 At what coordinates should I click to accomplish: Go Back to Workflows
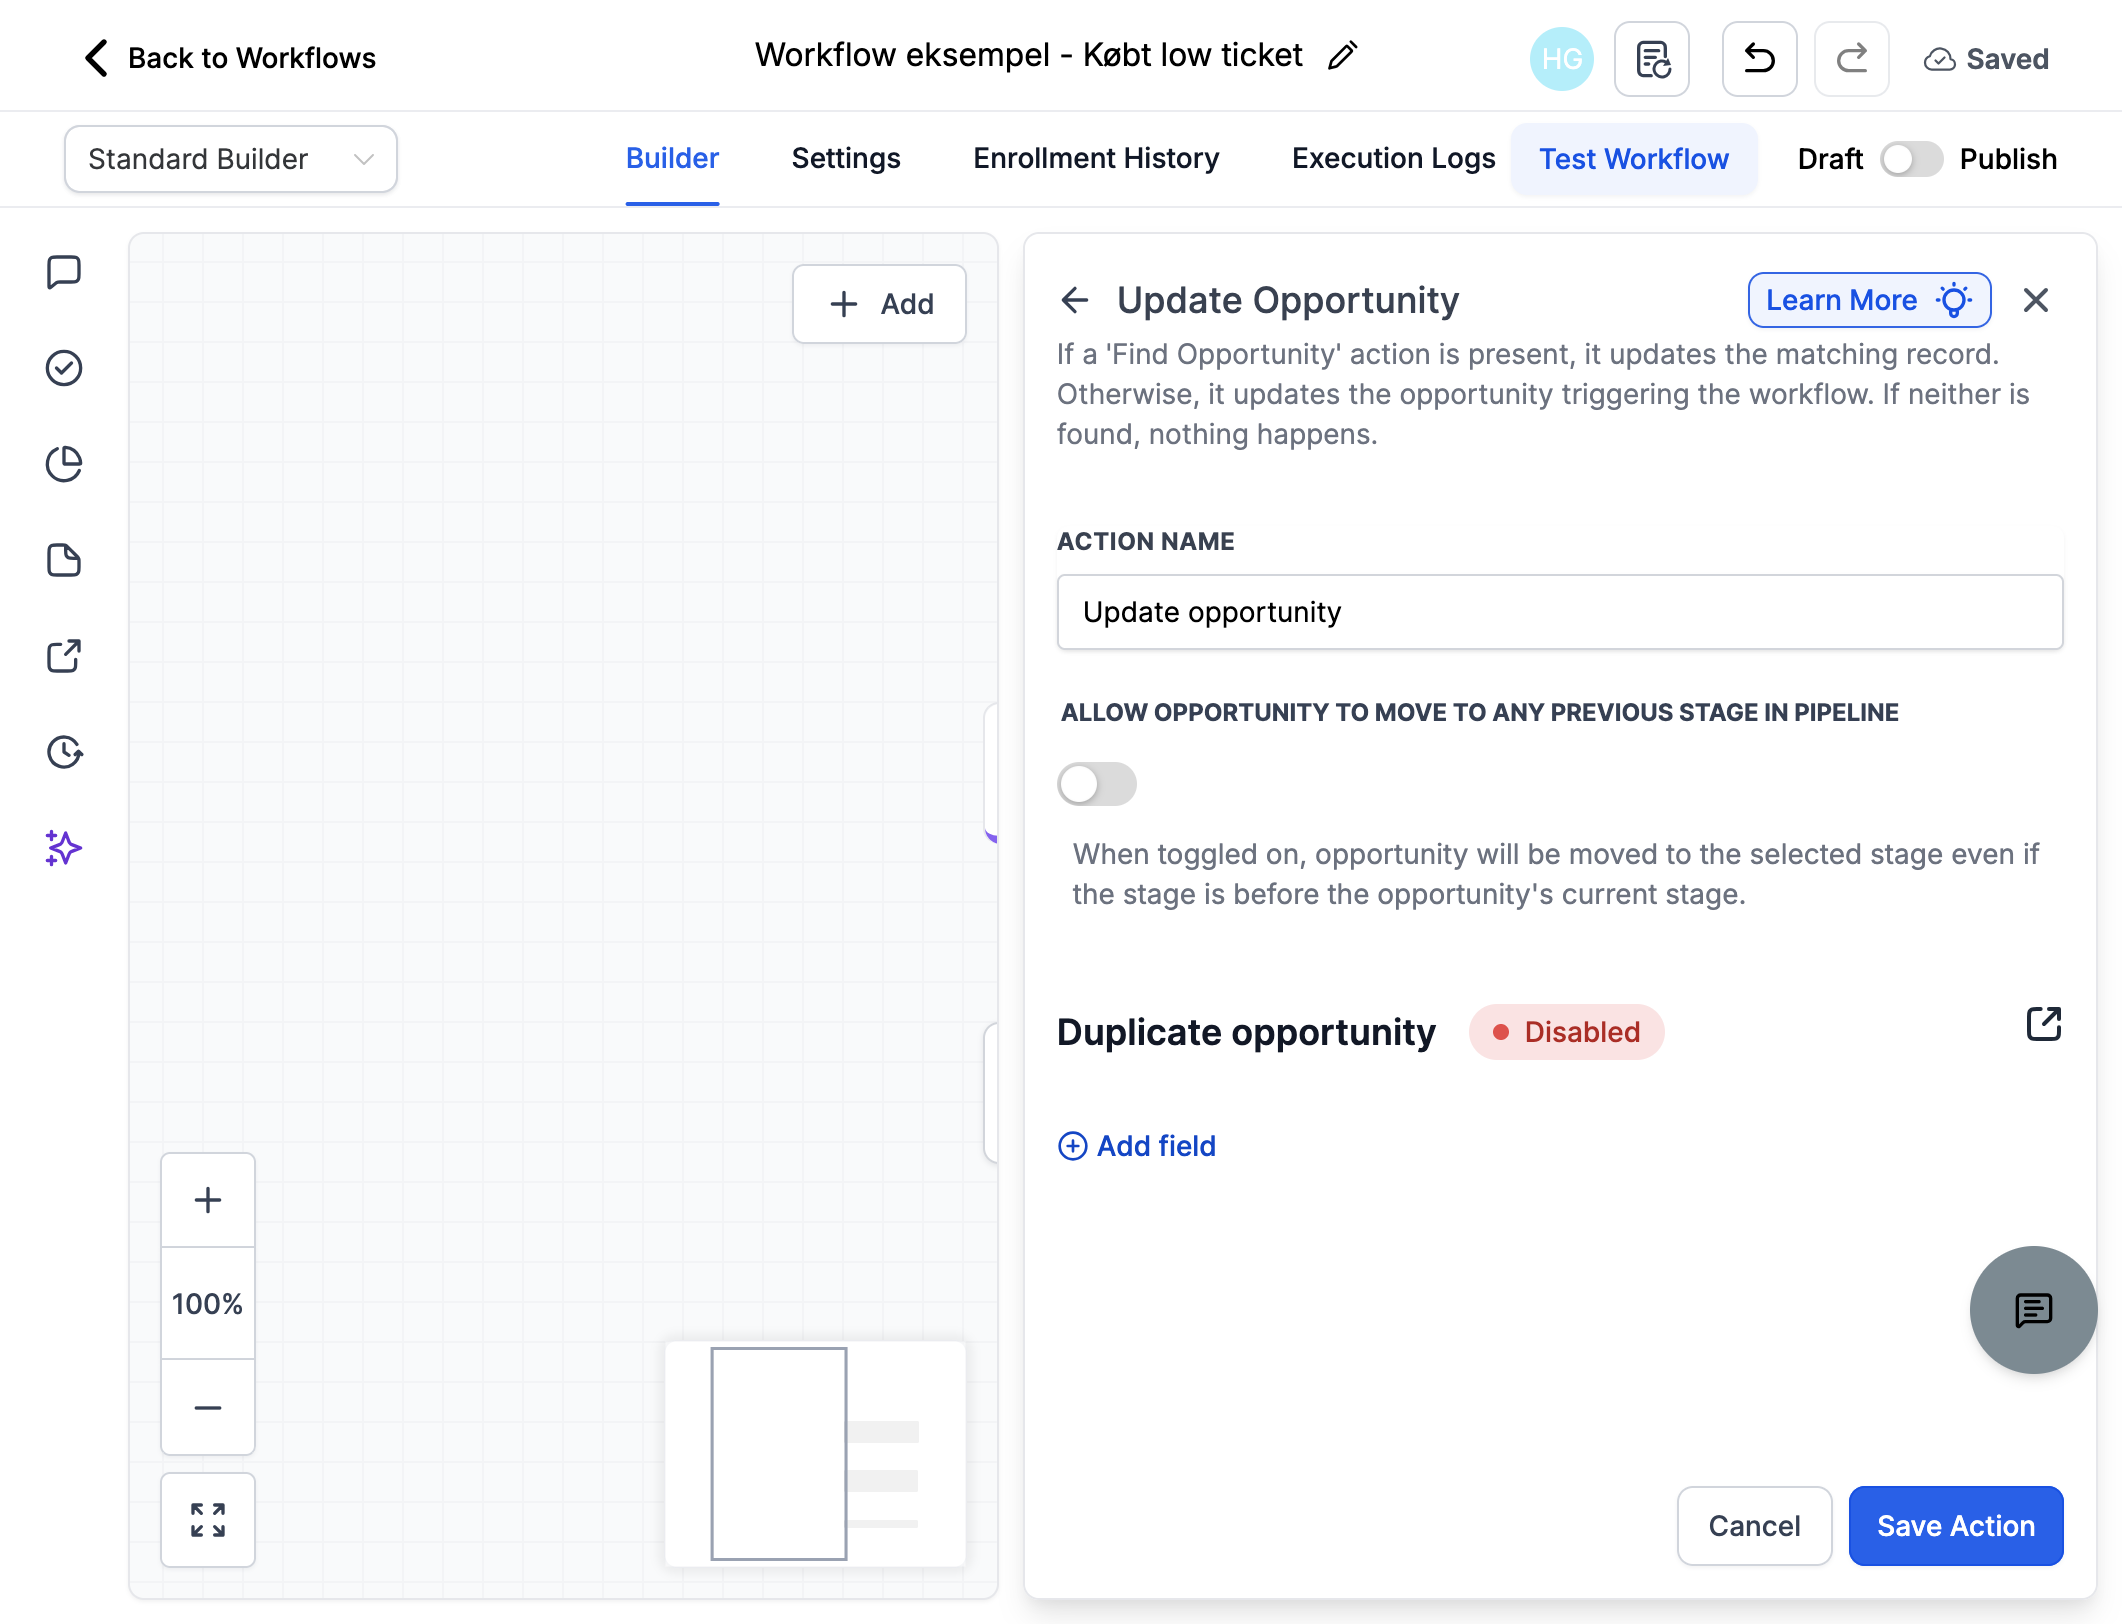[230, 58]
